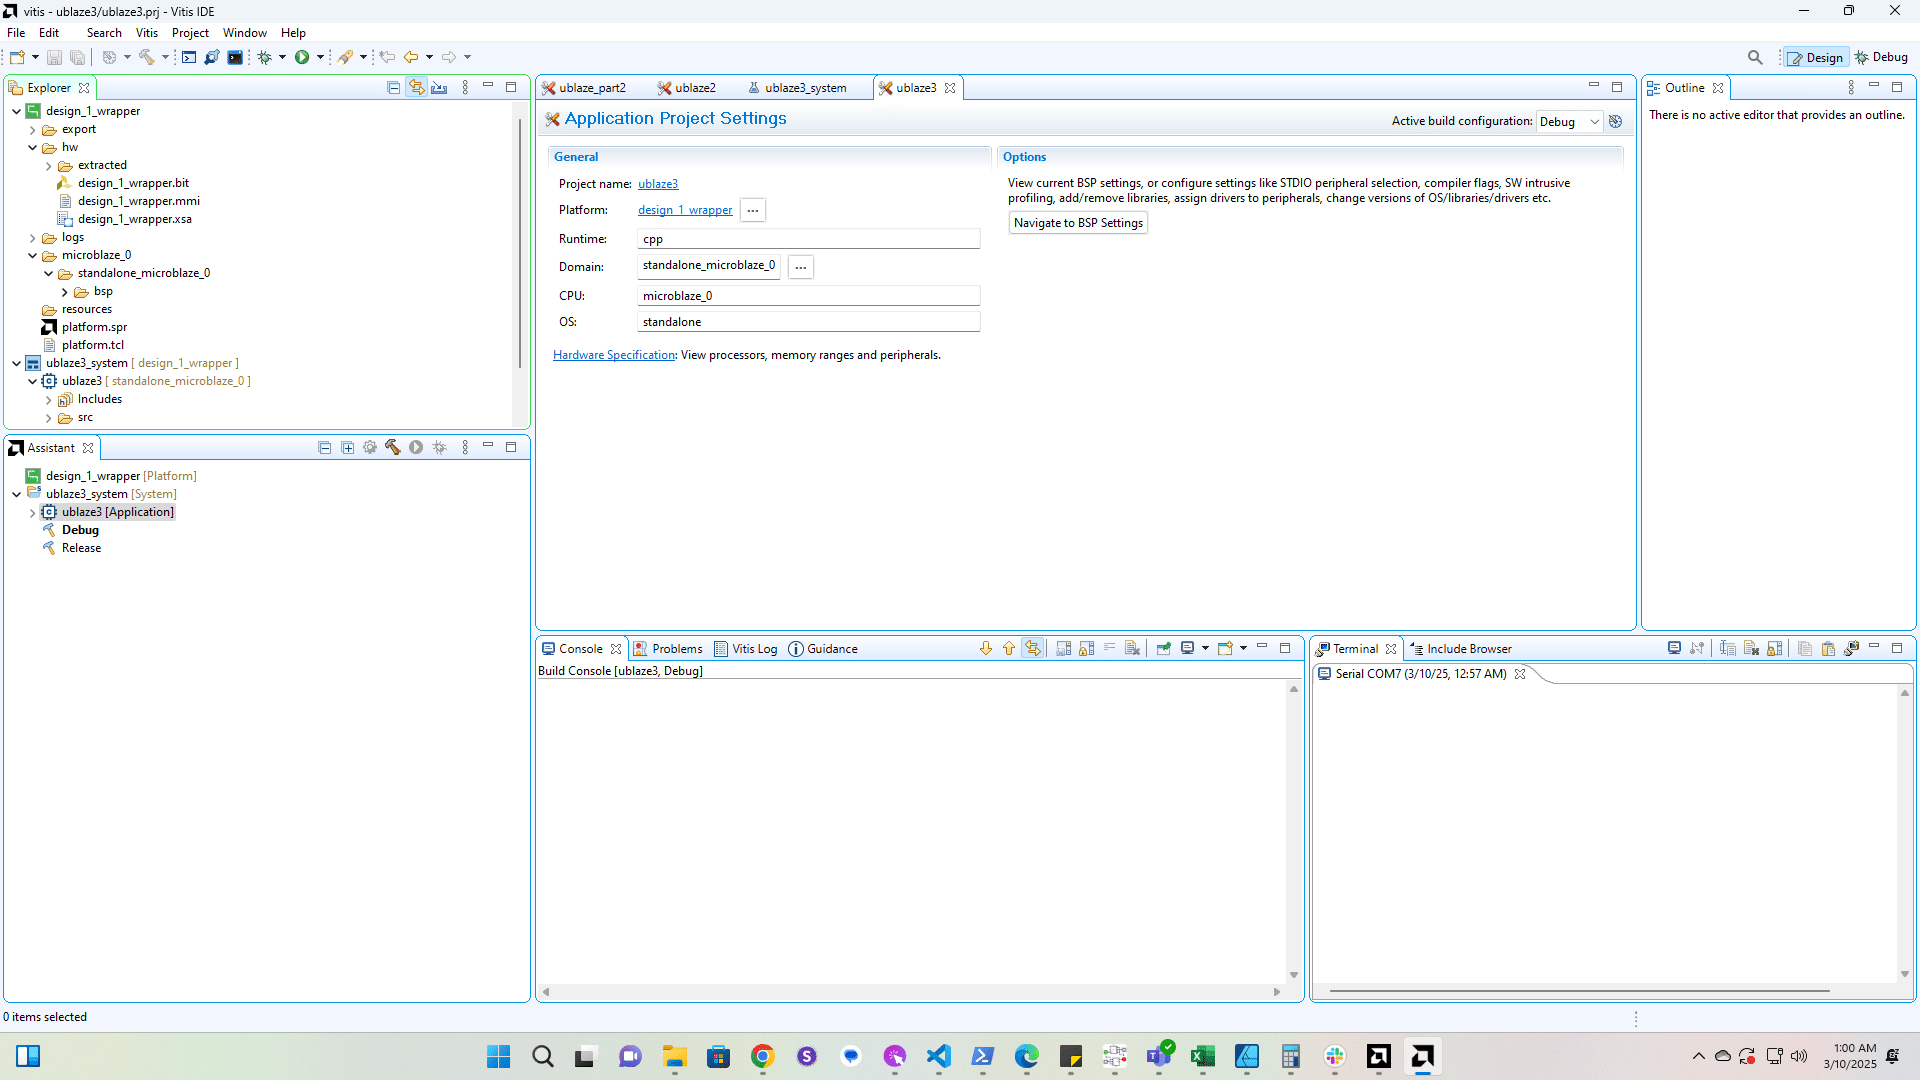Click Navigate to BSP Settings button

pyautogui.click(x=1077, y=223)
